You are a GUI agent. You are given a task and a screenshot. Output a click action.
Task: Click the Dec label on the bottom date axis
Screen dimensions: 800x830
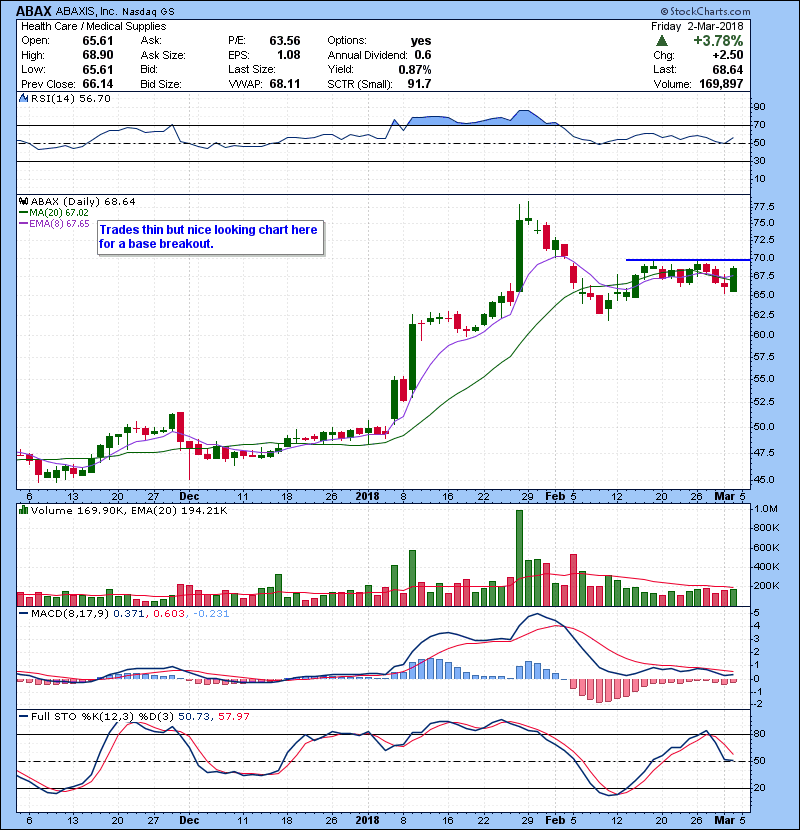189,820
